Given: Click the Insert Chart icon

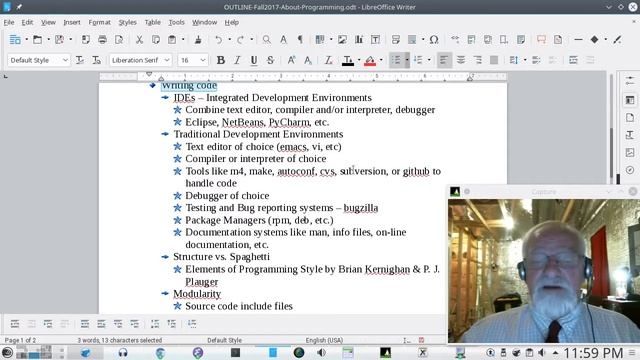Looking at the screenshot, I should point(359,40).
